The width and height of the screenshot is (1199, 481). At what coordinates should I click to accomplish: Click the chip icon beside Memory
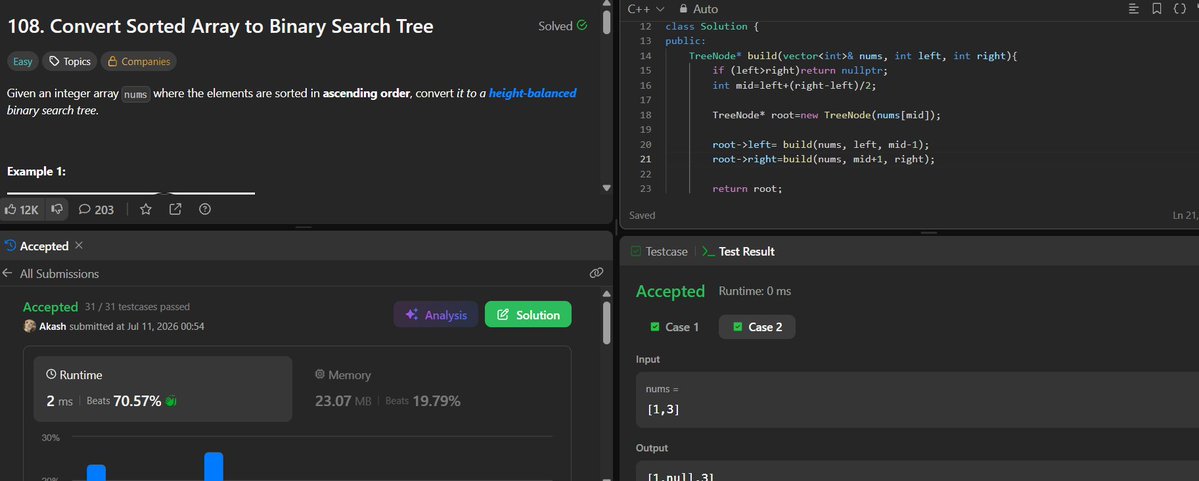pyautogui.click(x=320, y=375)
